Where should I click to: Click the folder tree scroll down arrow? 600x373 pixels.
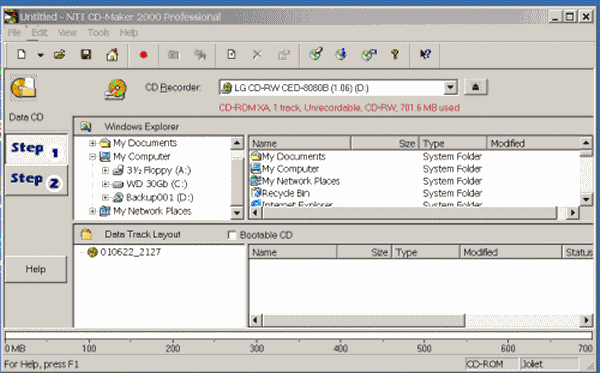coord(237,213)
